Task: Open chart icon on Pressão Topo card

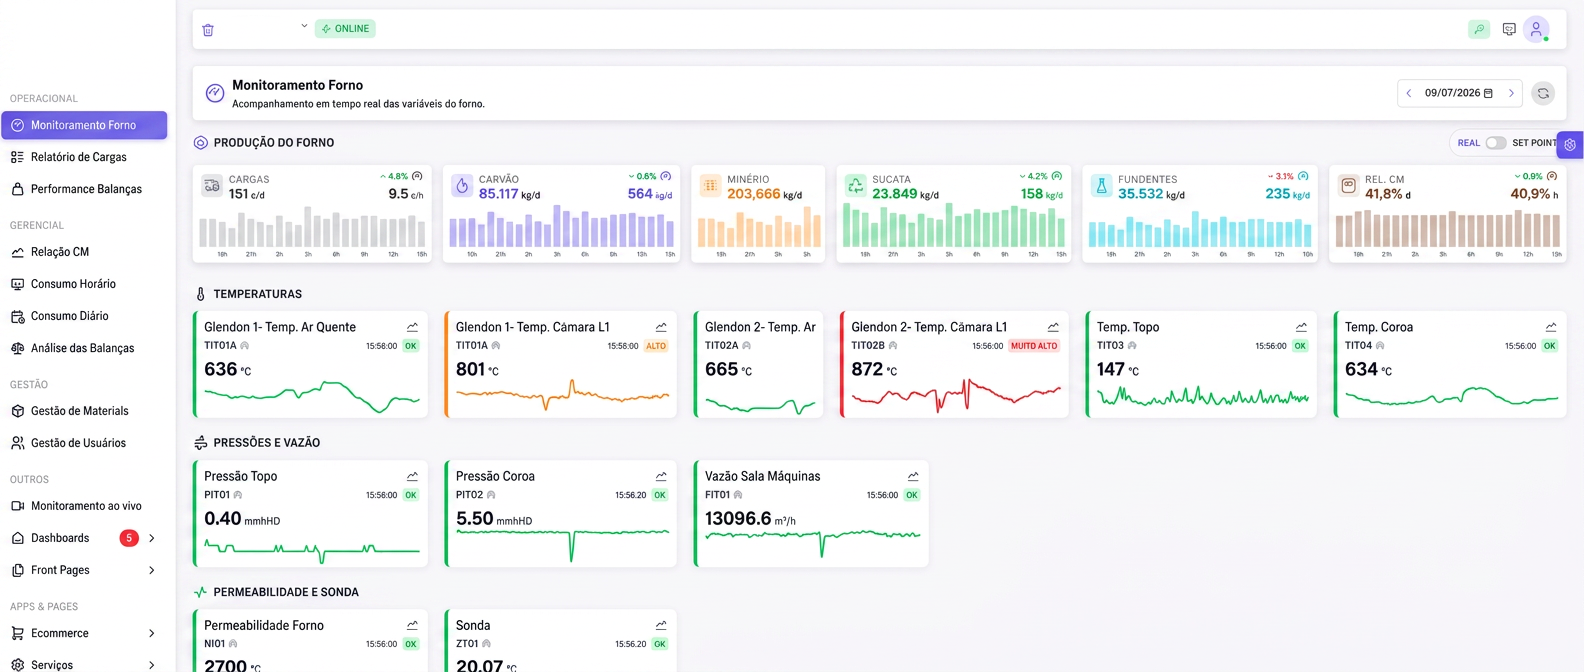Action: [412, 476]
